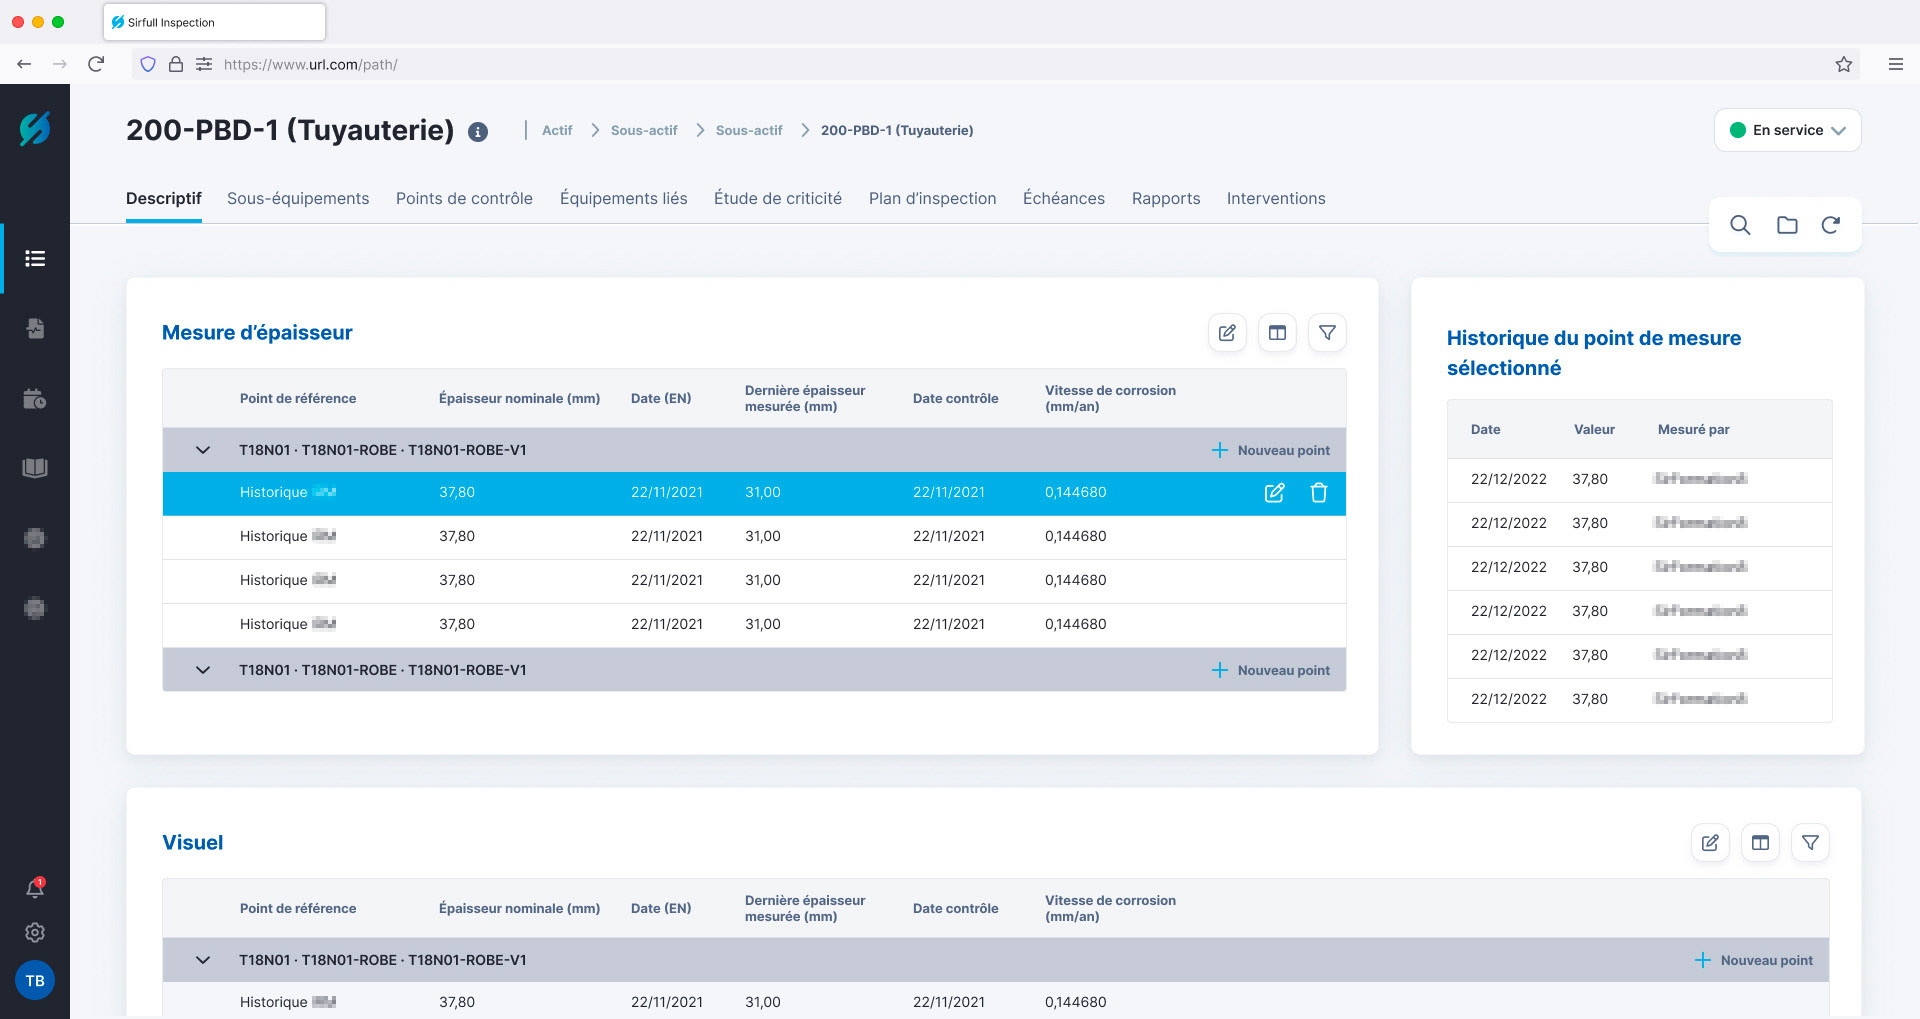
Task: Filter the Visuel table
Action: tap(1810, 843)
